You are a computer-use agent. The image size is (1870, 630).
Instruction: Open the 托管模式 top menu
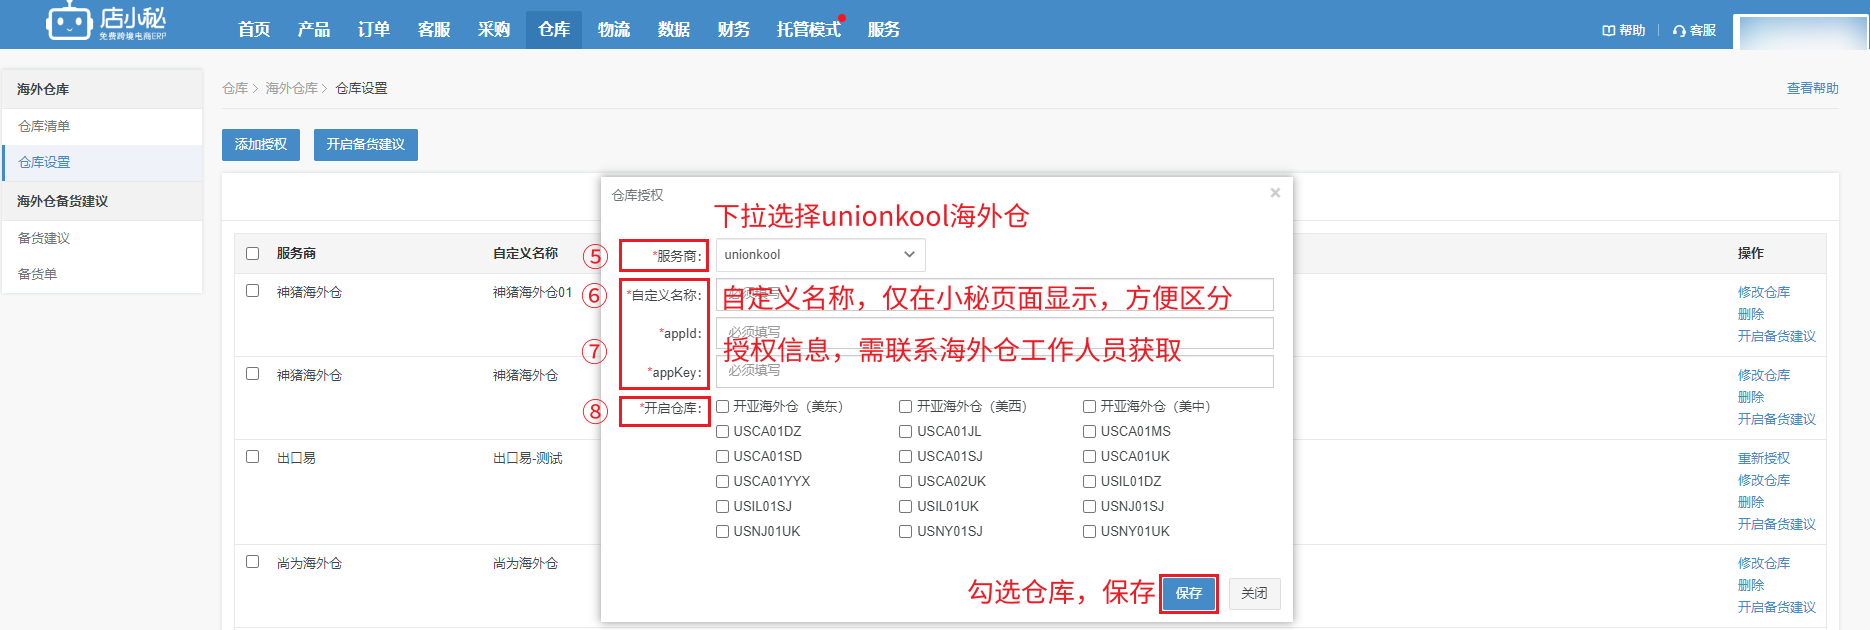[809, 29]
